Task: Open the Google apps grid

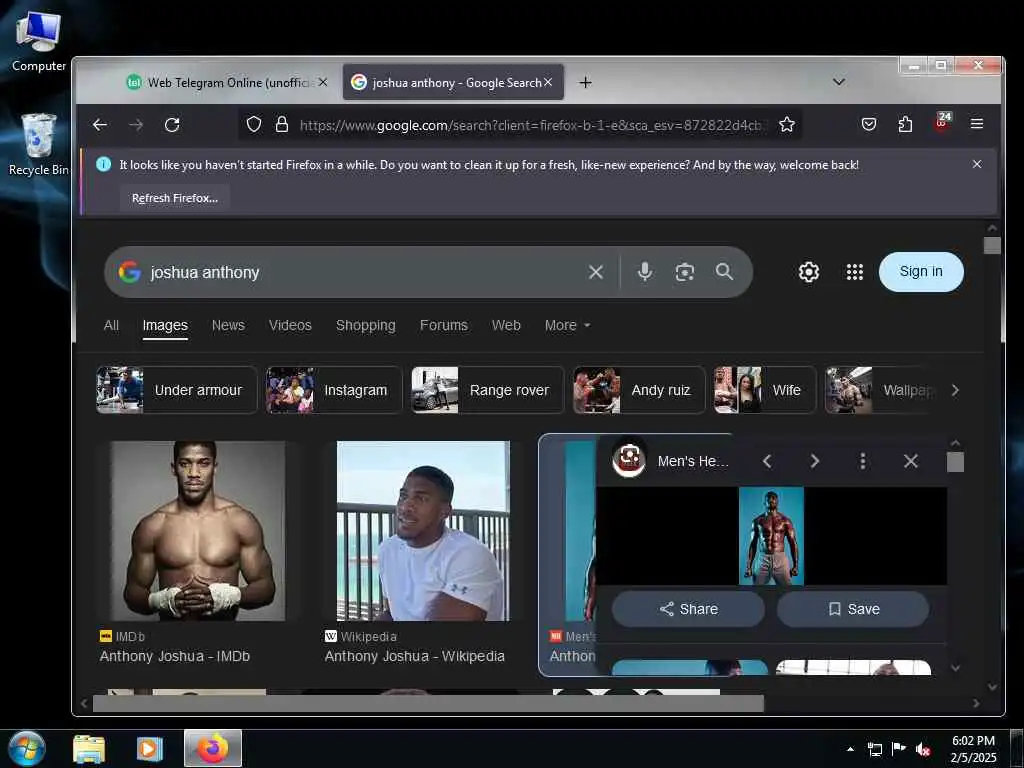Action: (854, 272)
